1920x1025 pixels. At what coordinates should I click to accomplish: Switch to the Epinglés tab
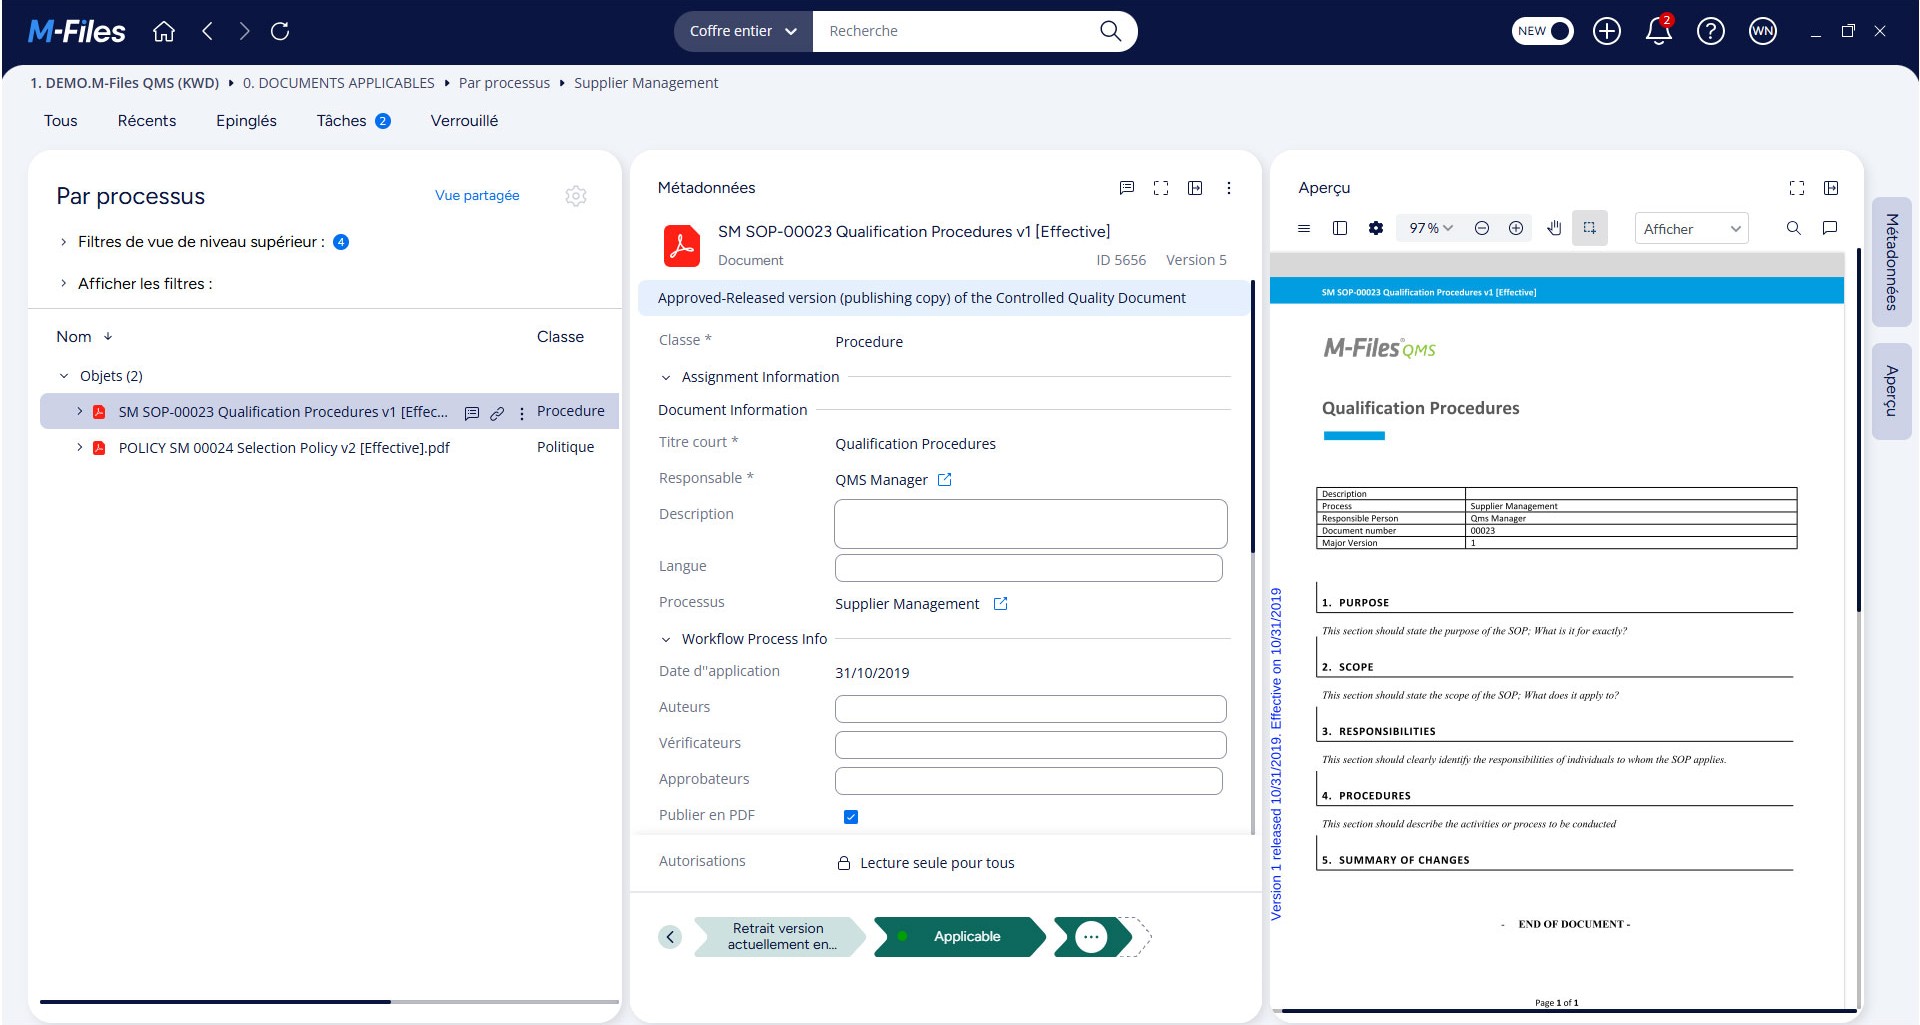[x=246, y=121]
